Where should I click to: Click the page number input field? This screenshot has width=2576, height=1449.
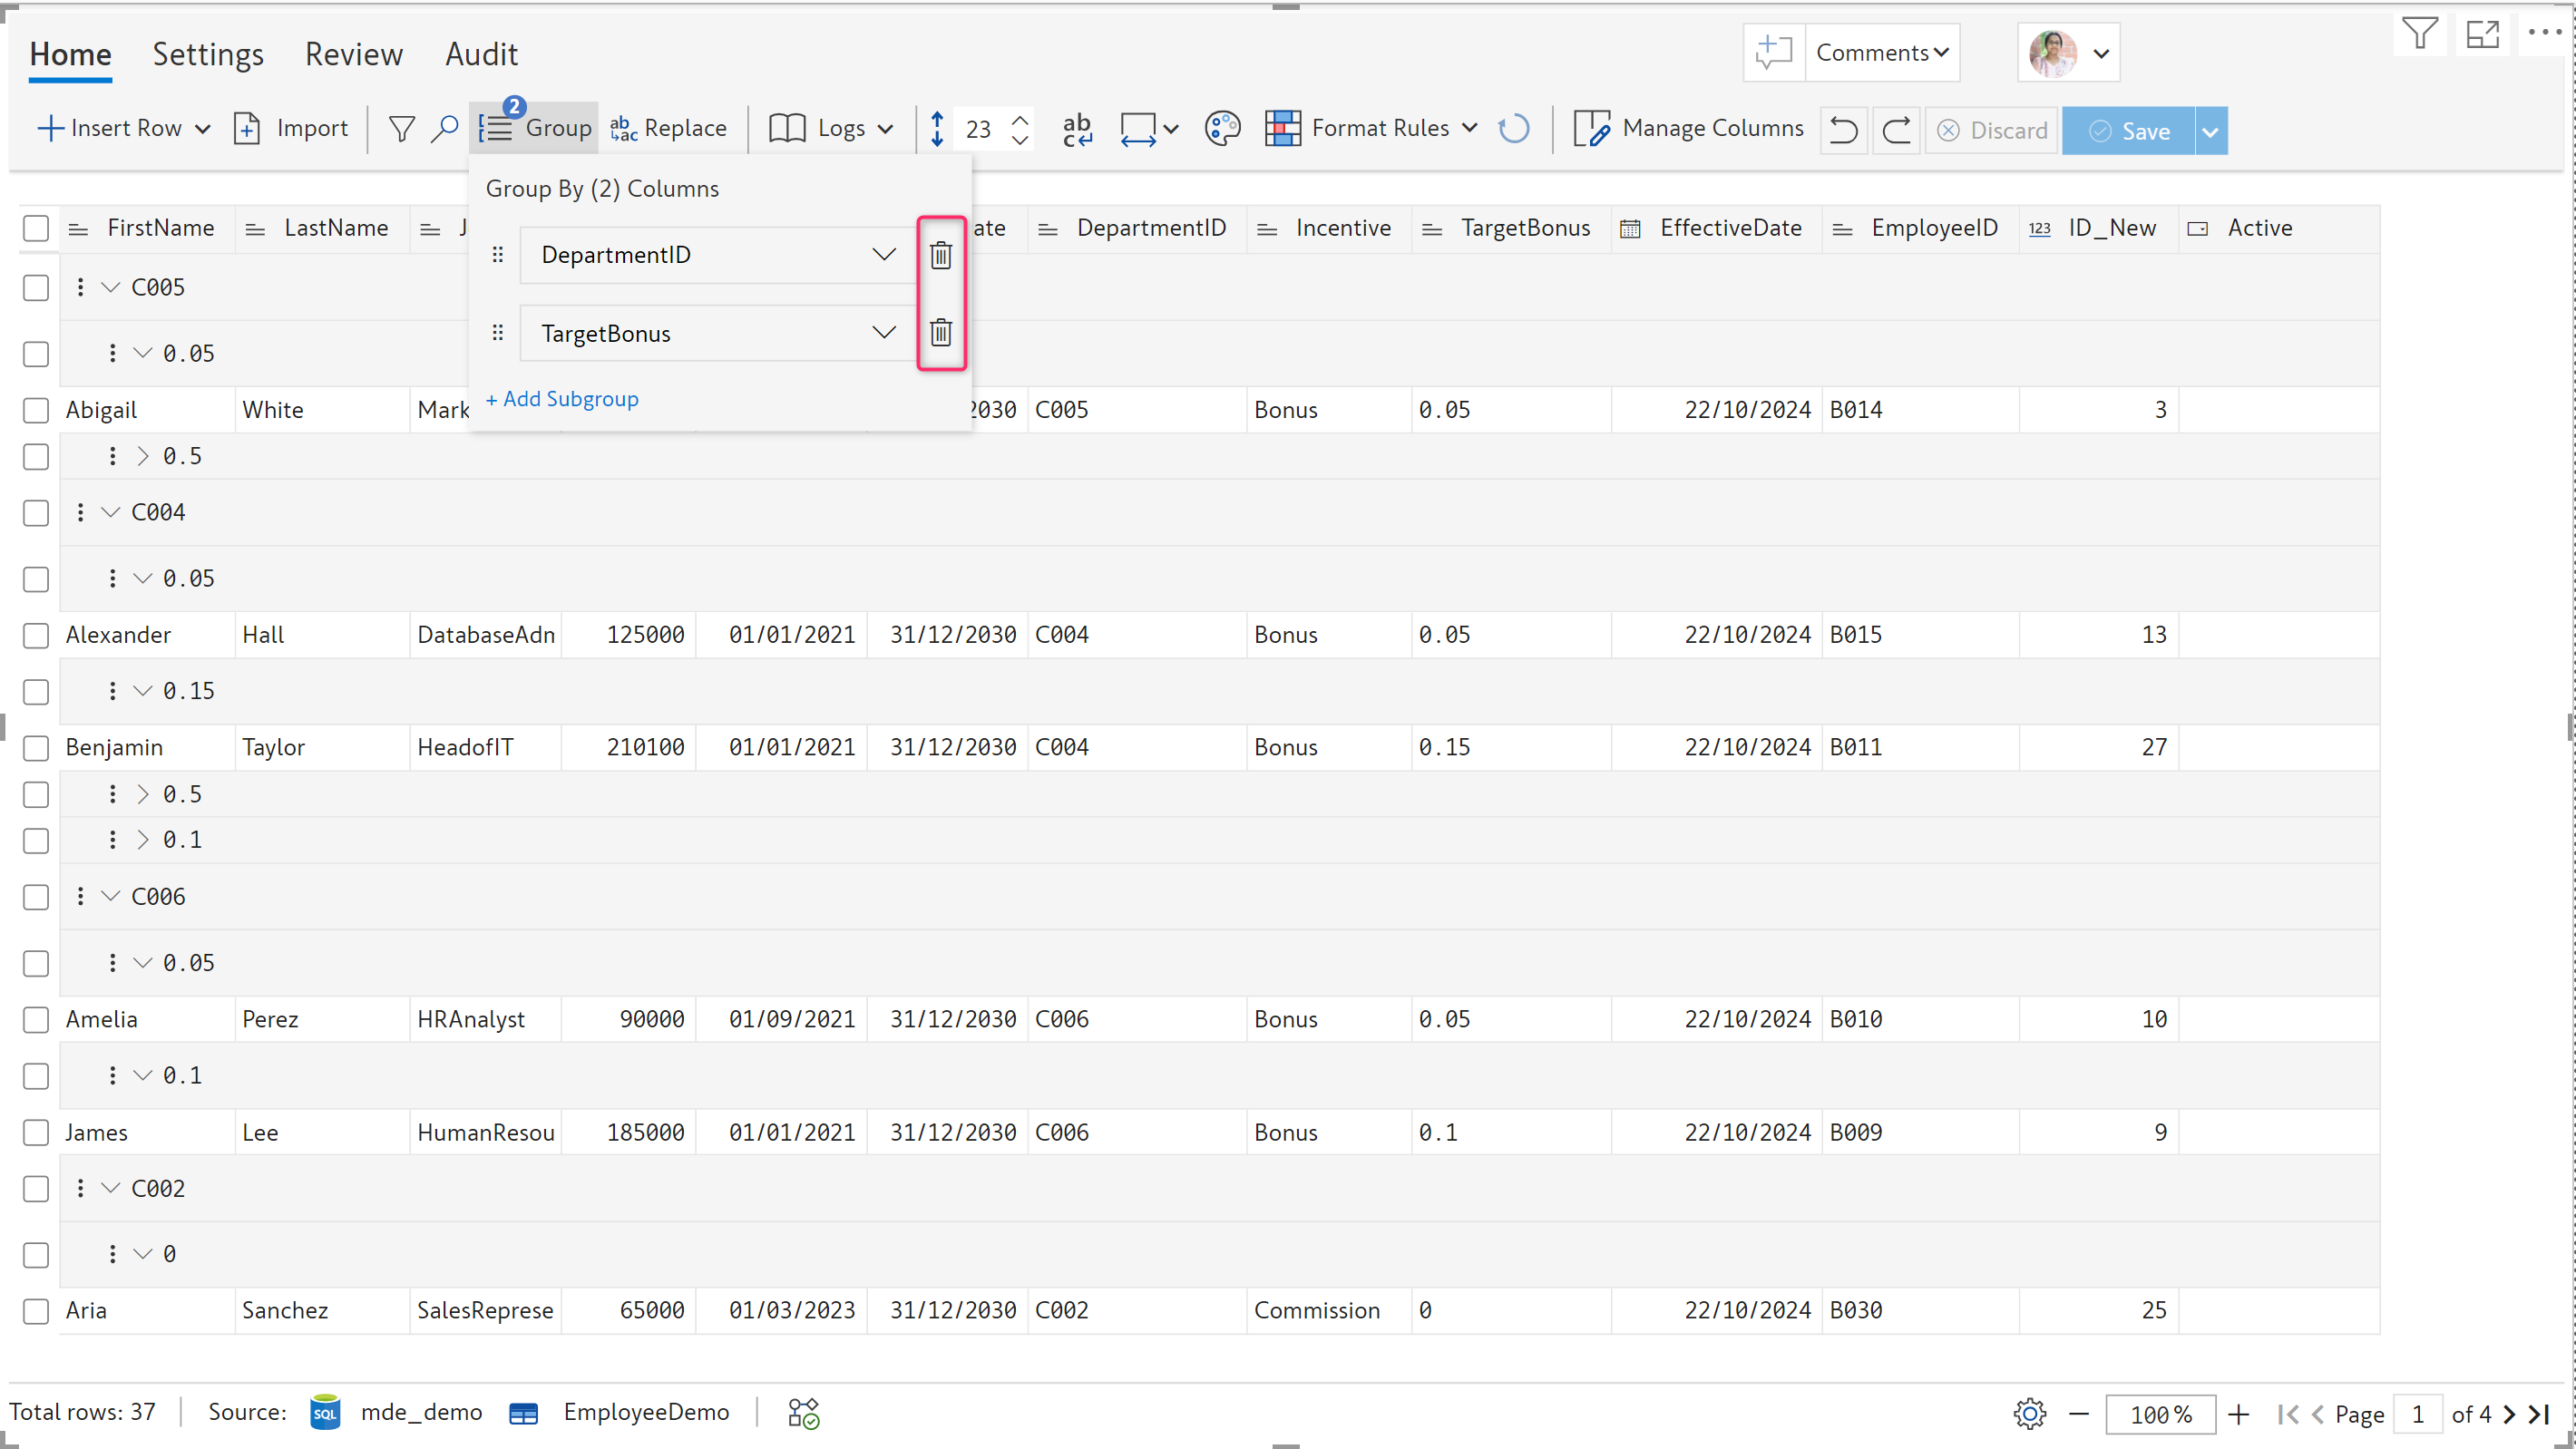coord(2417,1414)
